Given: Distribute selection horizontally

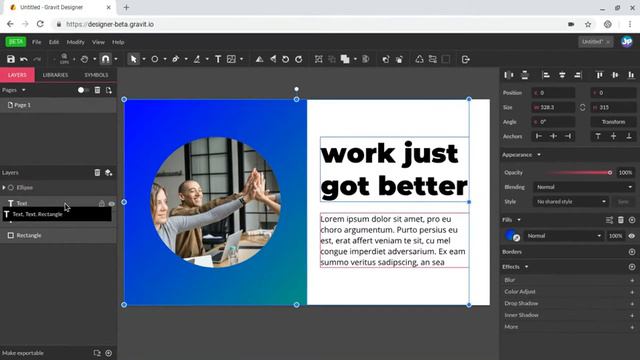Looking at the screenshot, I should coord(509,75).
